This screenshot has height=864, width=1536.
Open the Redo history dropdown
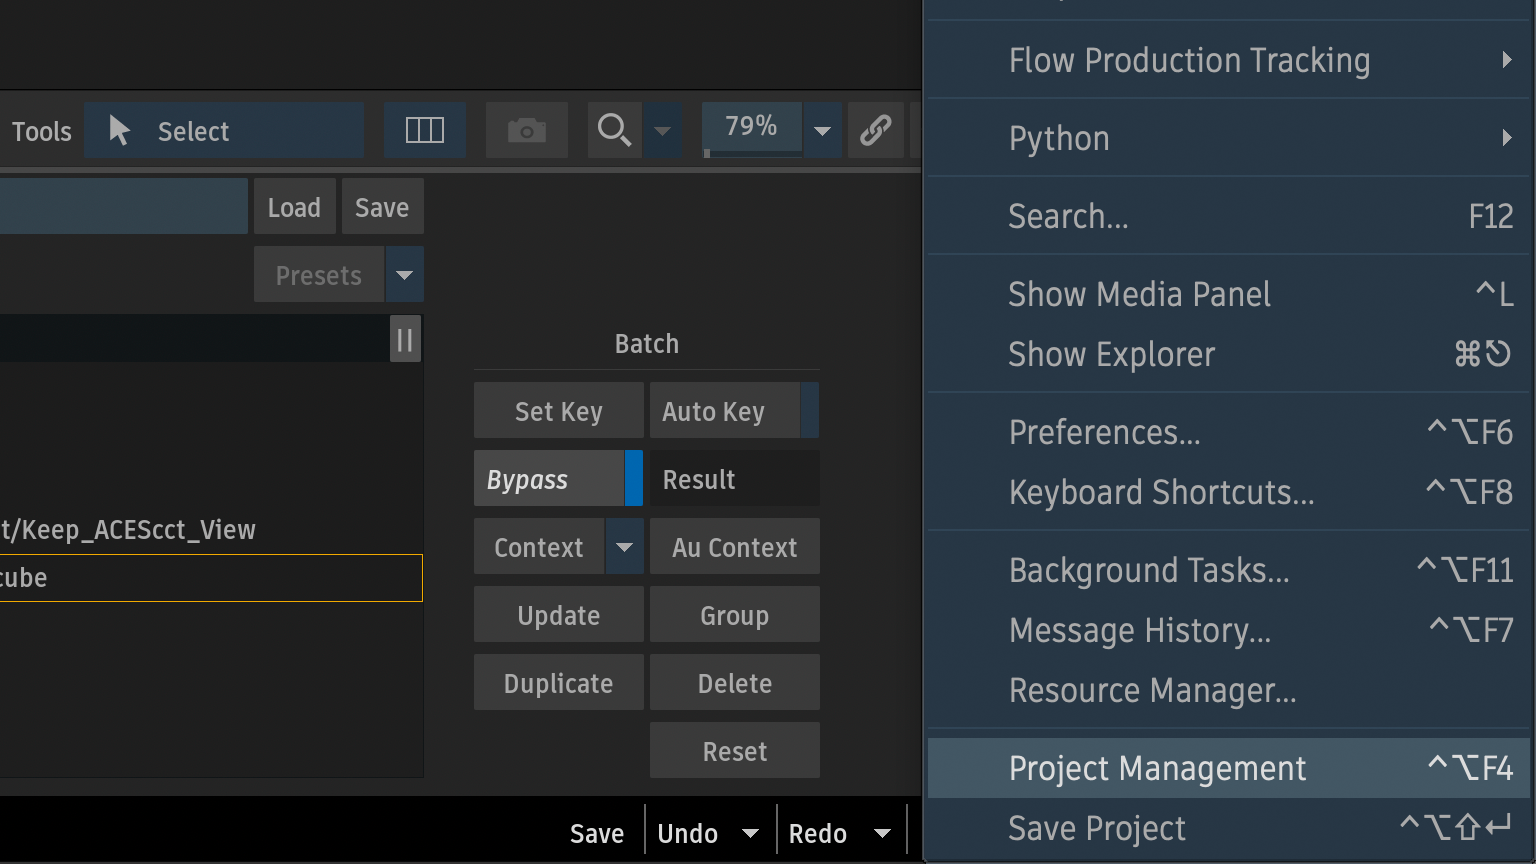point(882,833)
